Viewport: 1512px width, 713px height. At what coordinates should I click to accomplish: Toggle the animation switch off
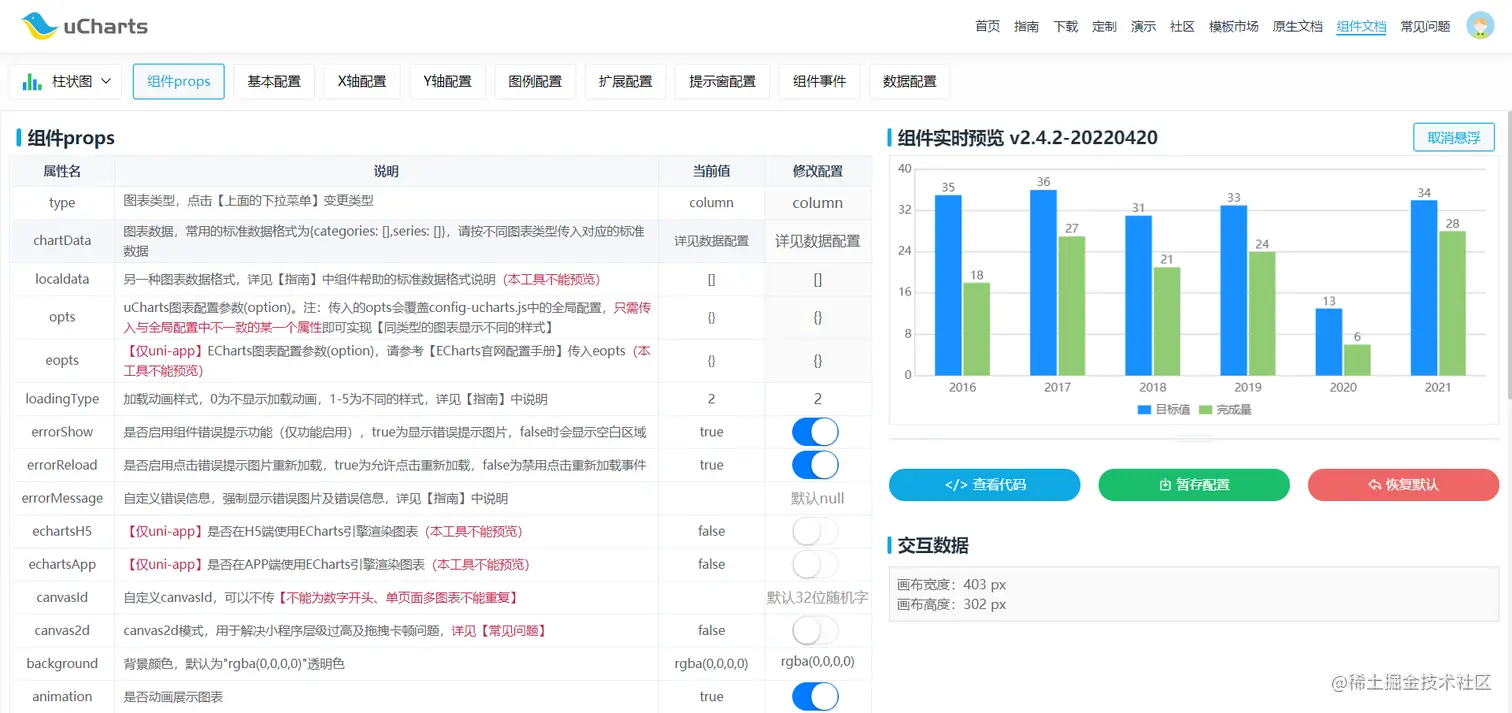(x=815, y=696)
